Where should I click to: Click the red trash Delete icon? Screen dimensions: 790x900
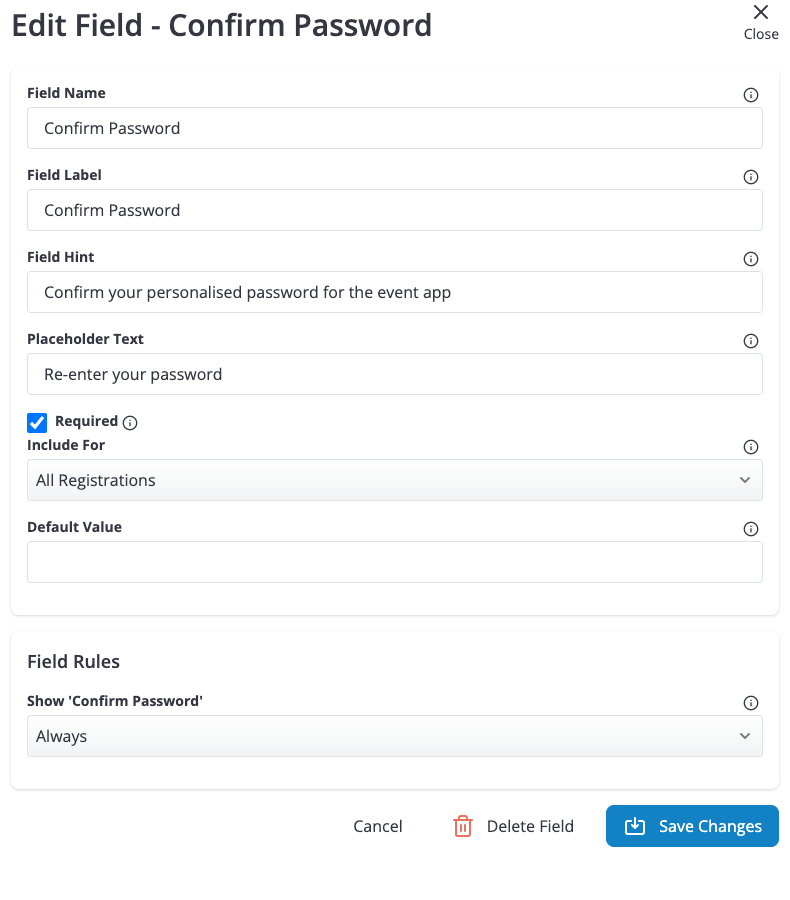coord(463,826)
